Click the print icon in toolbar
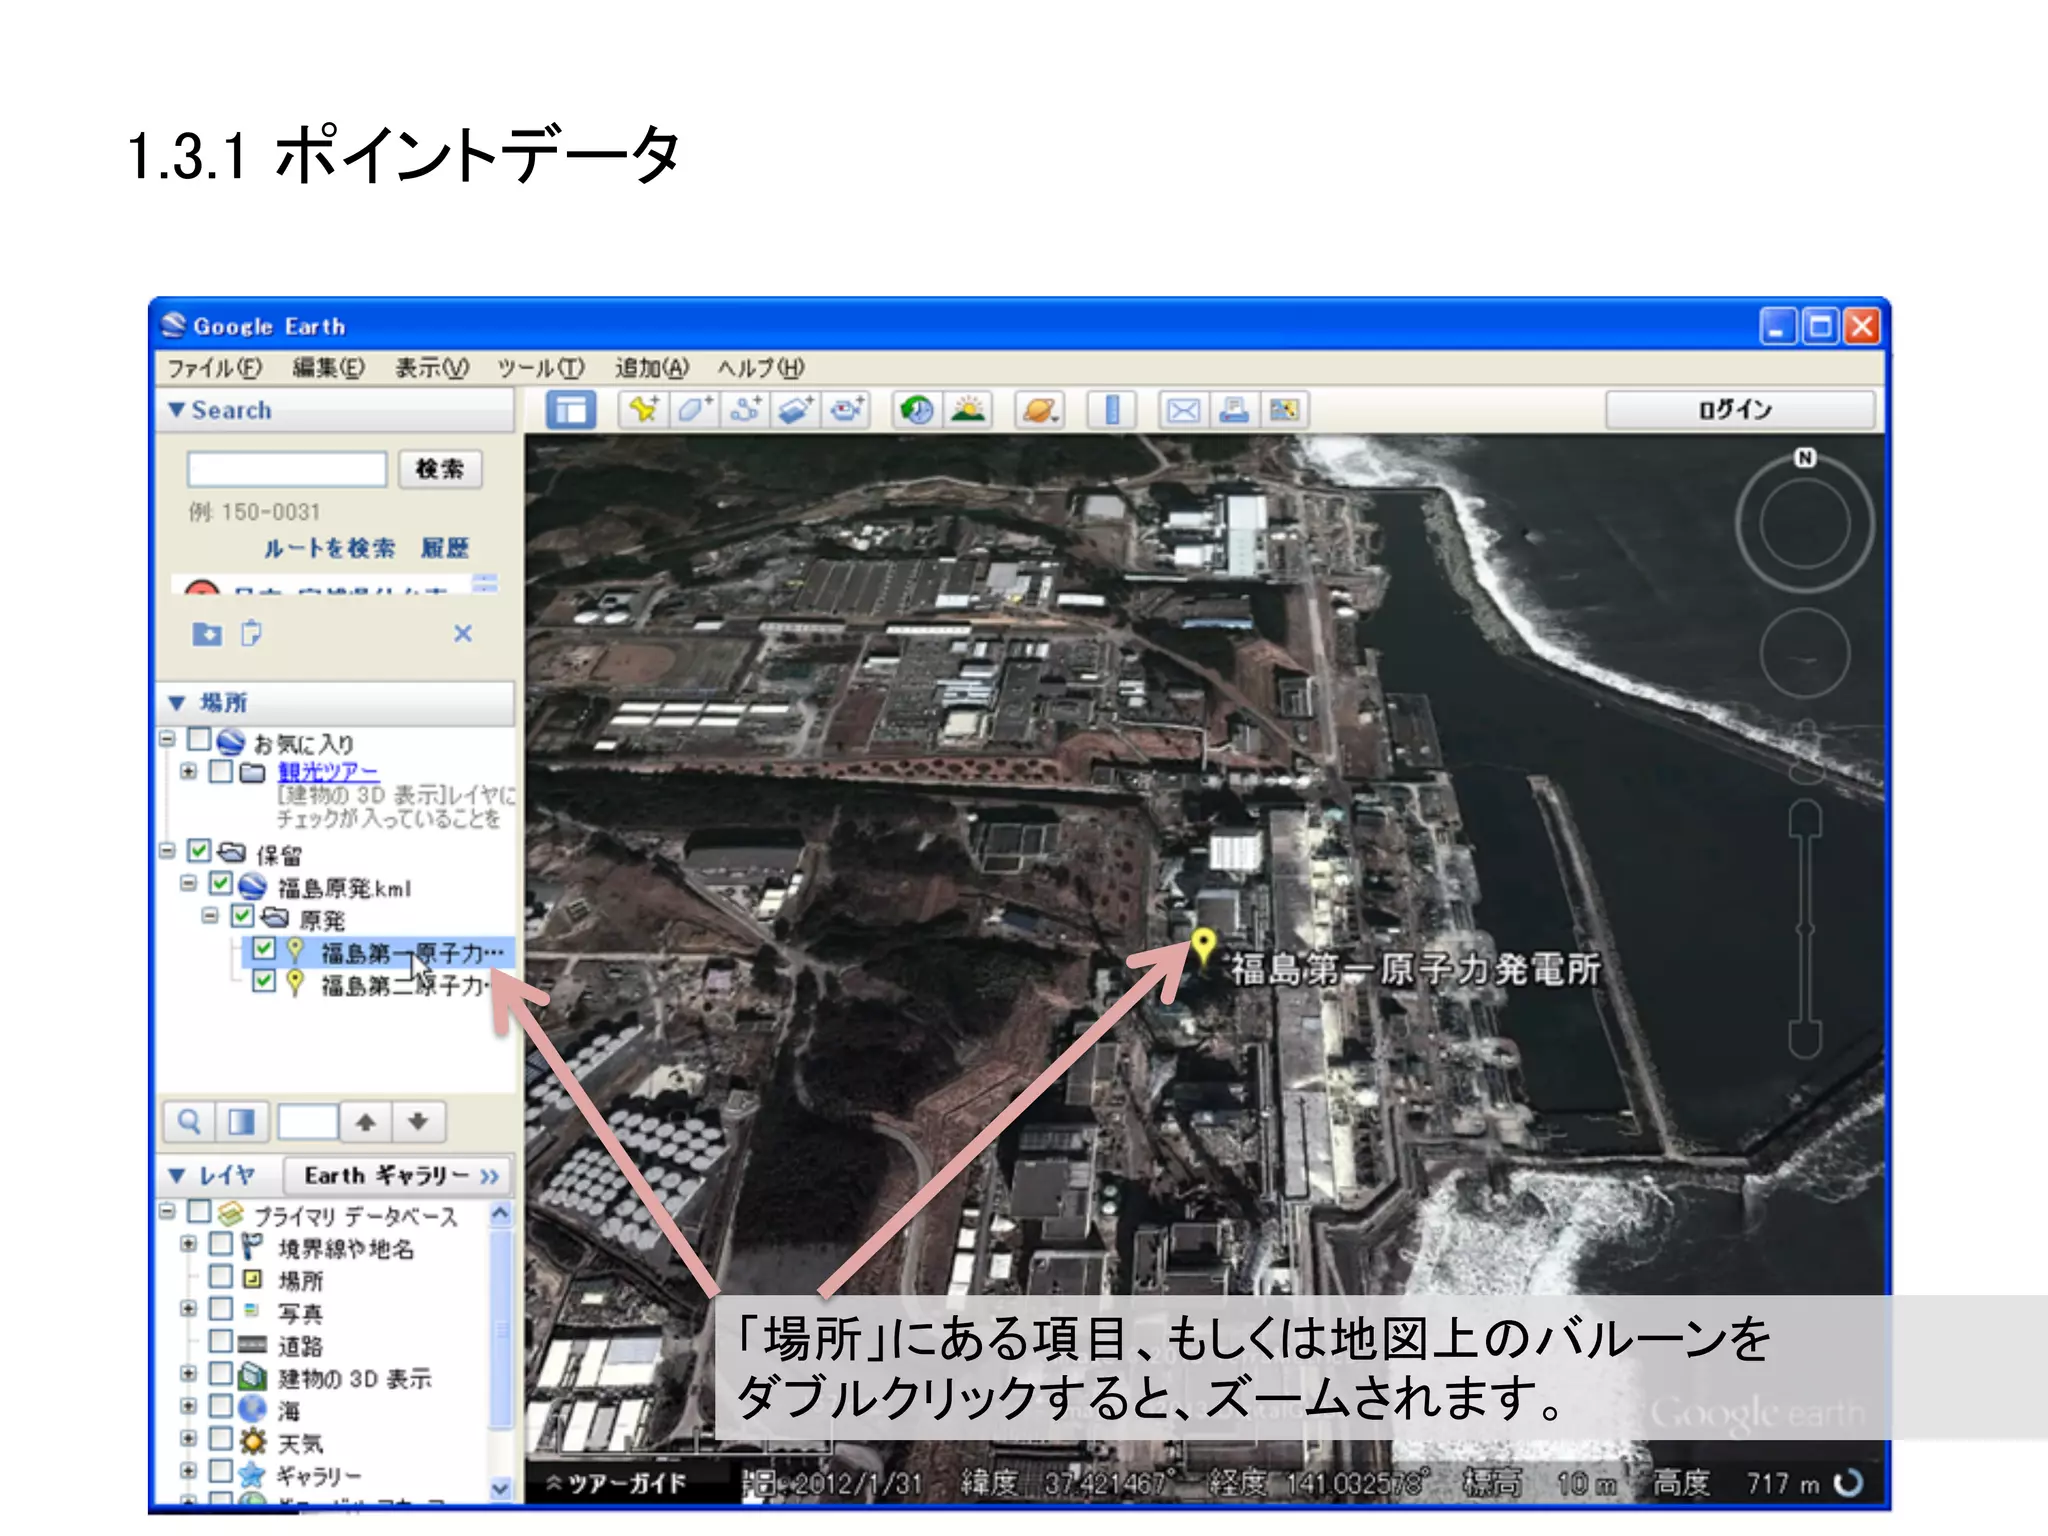 [x=1234, y=410]
